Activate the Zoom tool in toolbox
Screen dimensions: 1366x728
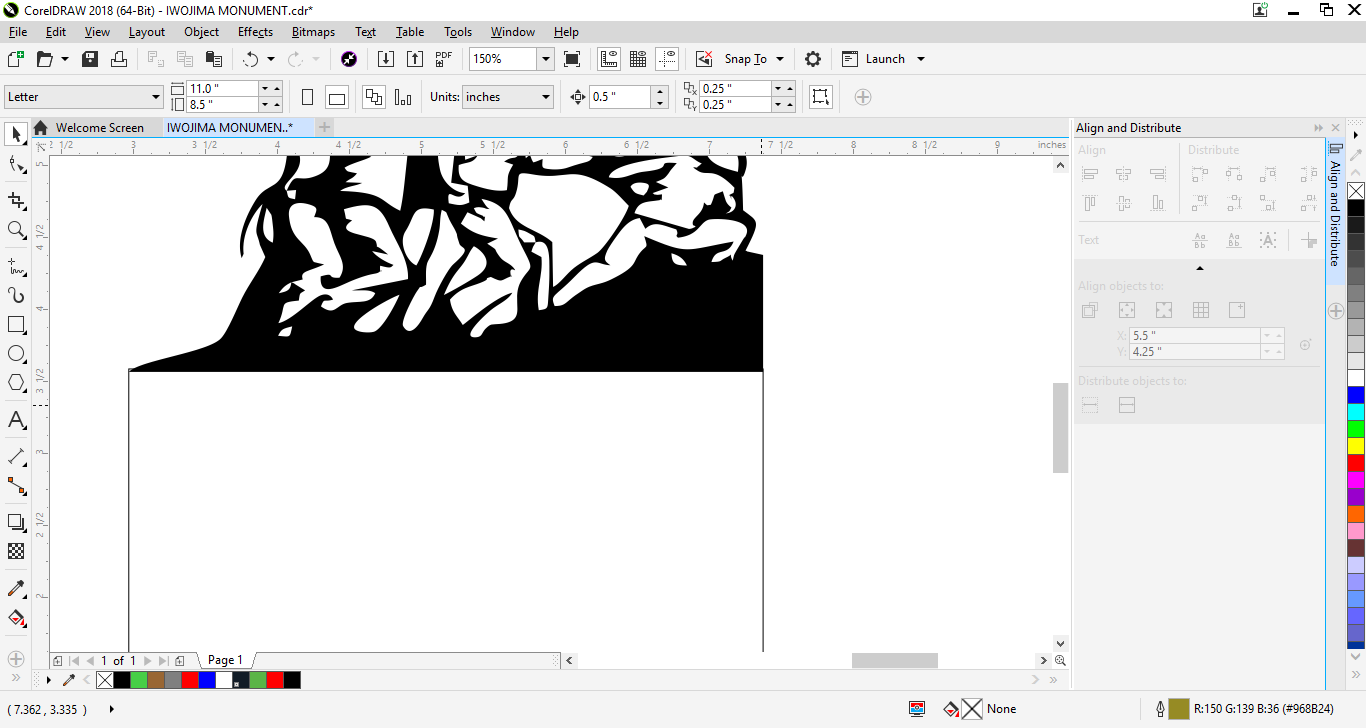click(17, 231)
